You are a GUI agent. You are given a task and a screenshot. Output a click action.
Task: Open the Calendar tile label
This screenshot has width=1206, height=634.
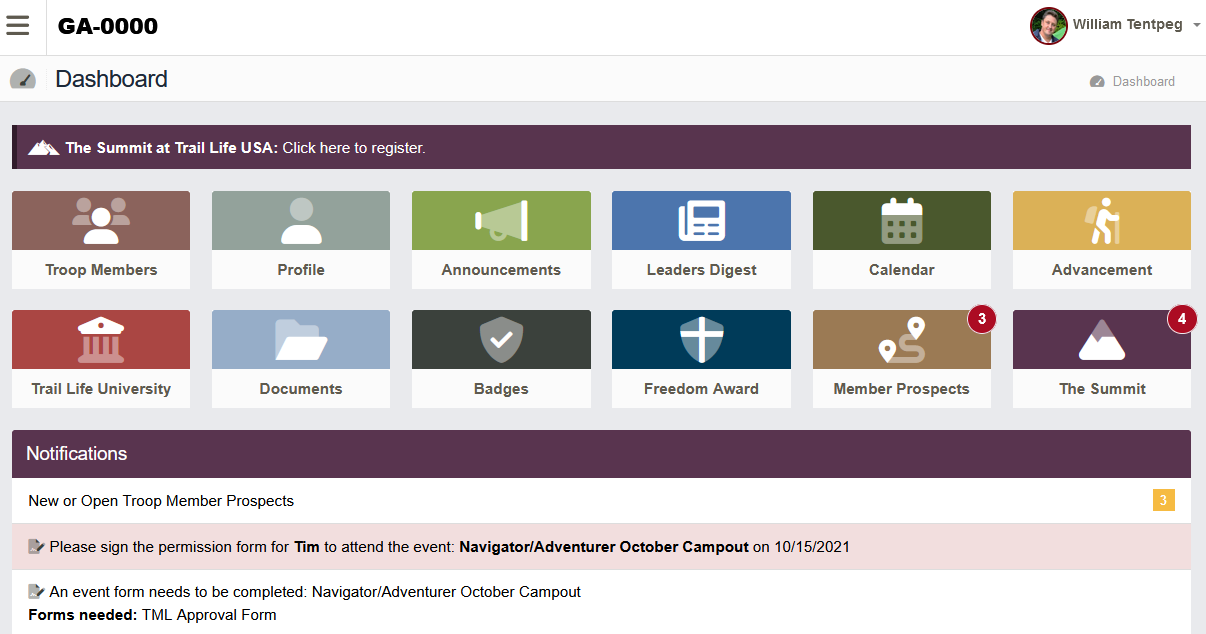pyautogui.click(x=902, y=270)
